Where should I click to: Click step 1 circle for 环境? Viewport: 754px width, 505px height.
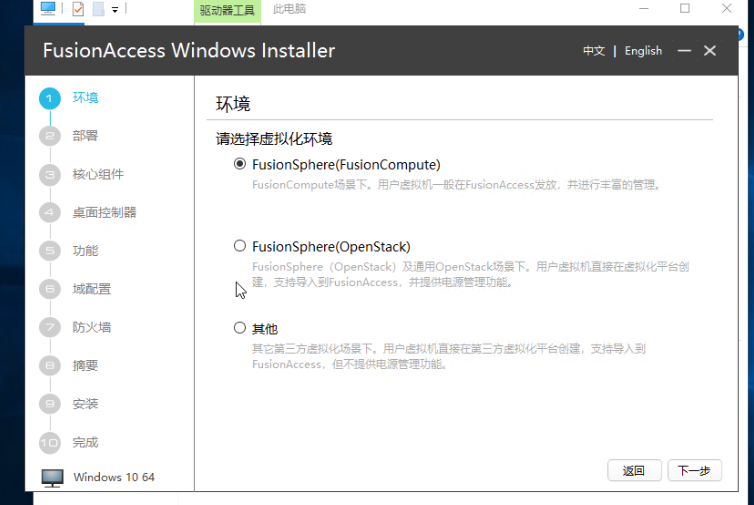point(50,98)
